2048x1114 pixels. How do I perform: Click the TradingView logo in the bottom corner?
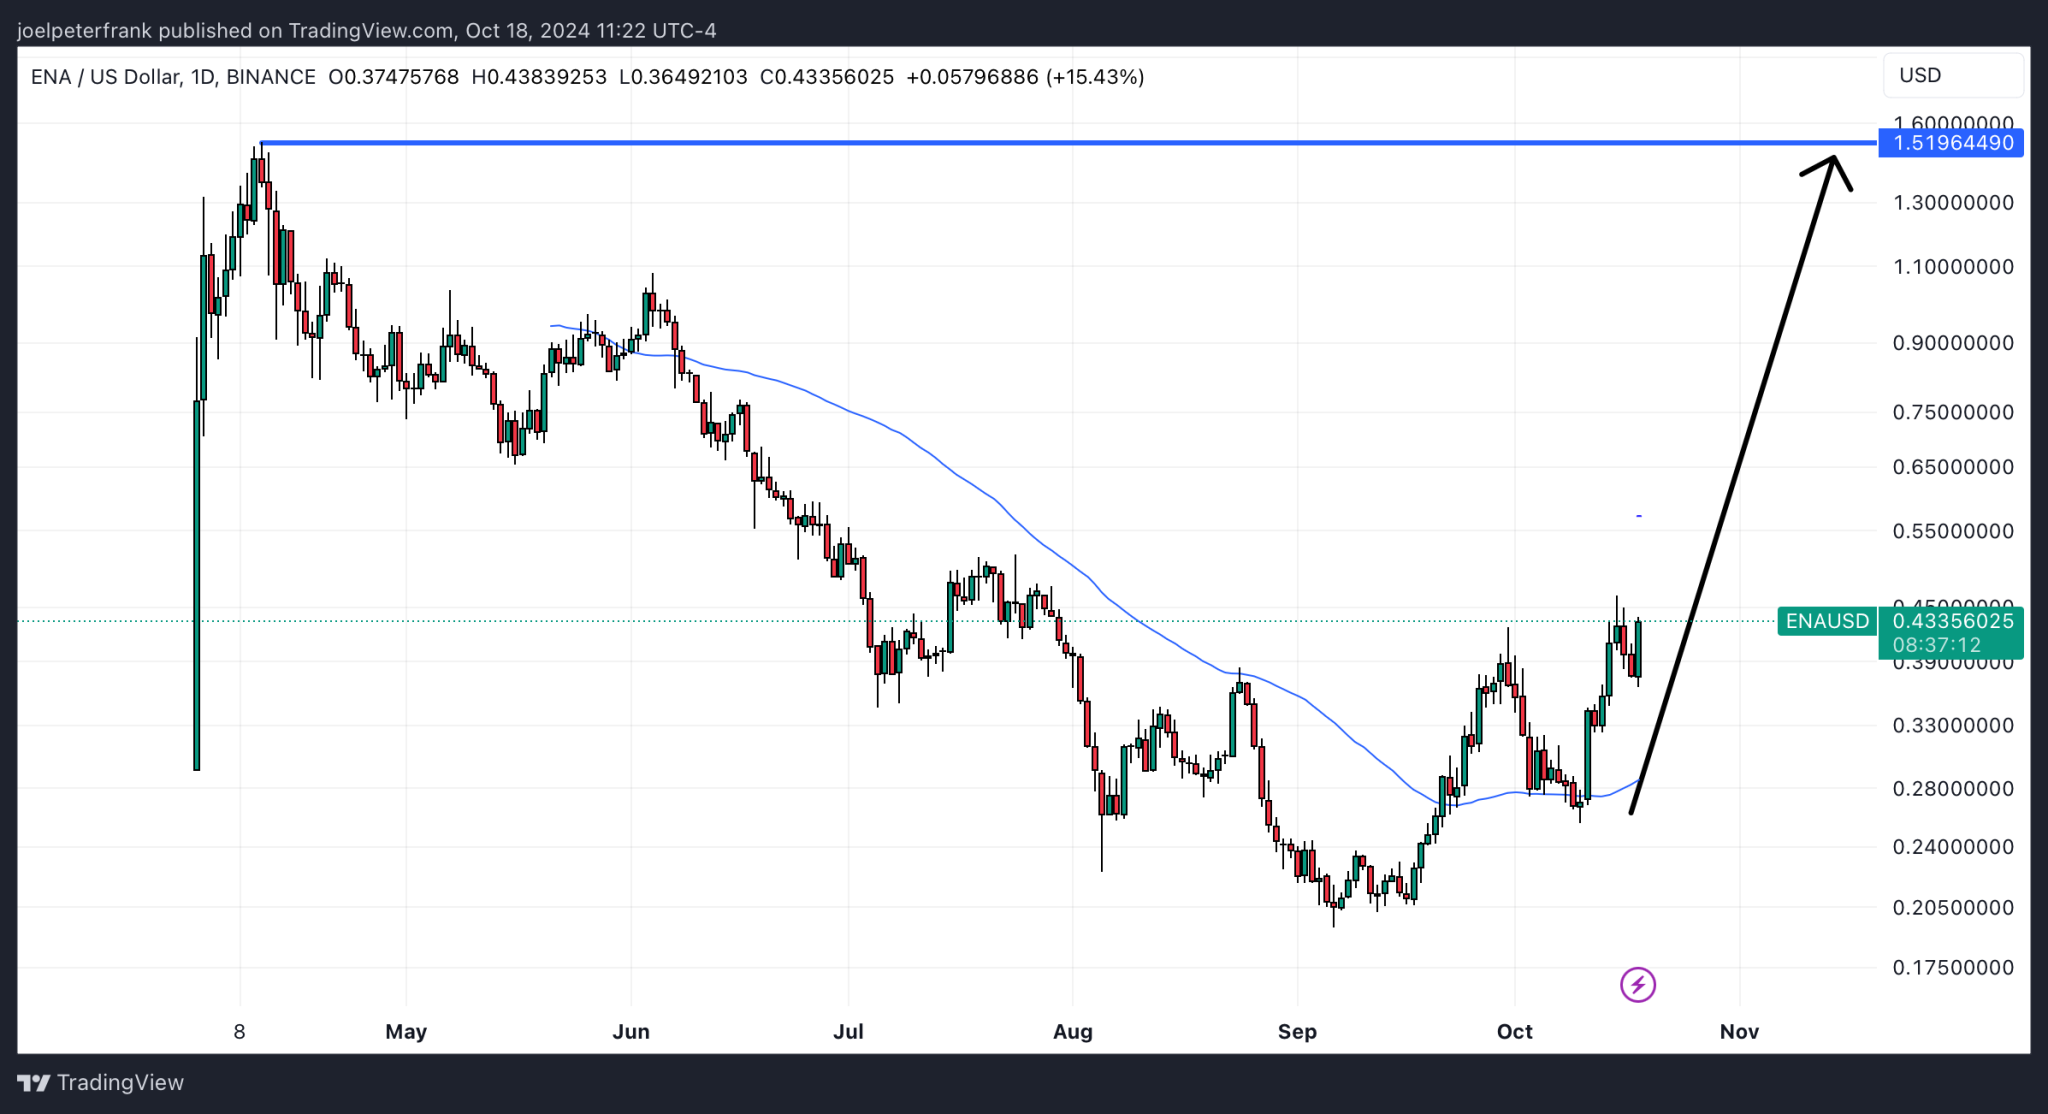tap(100, 1082)
